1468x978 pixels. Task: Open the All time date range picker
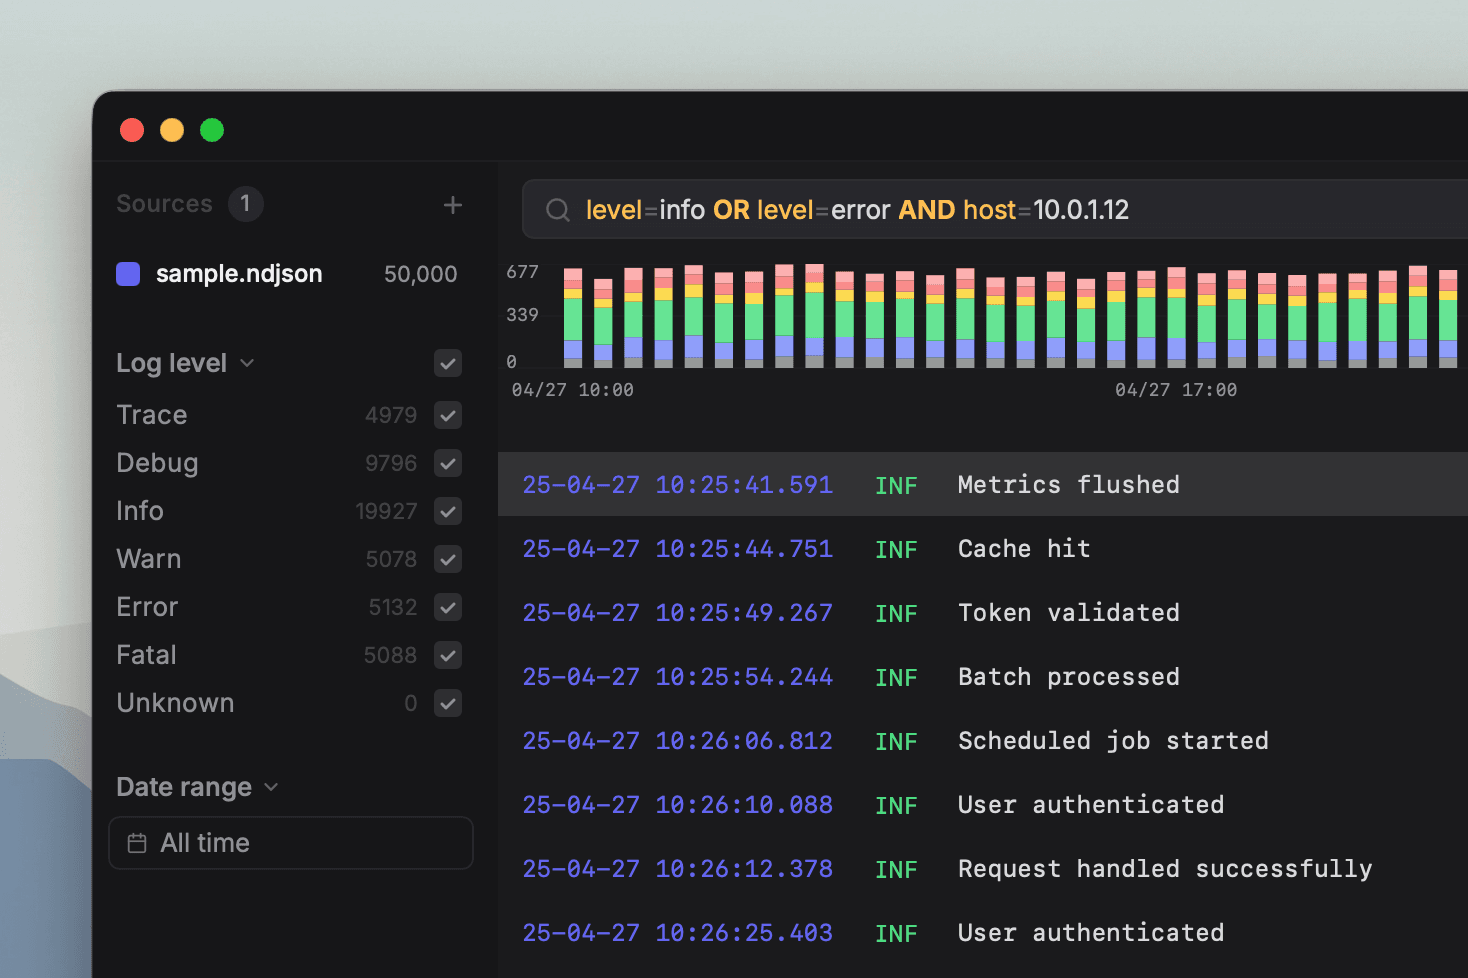pyautogui.click(x=291, y=843)
